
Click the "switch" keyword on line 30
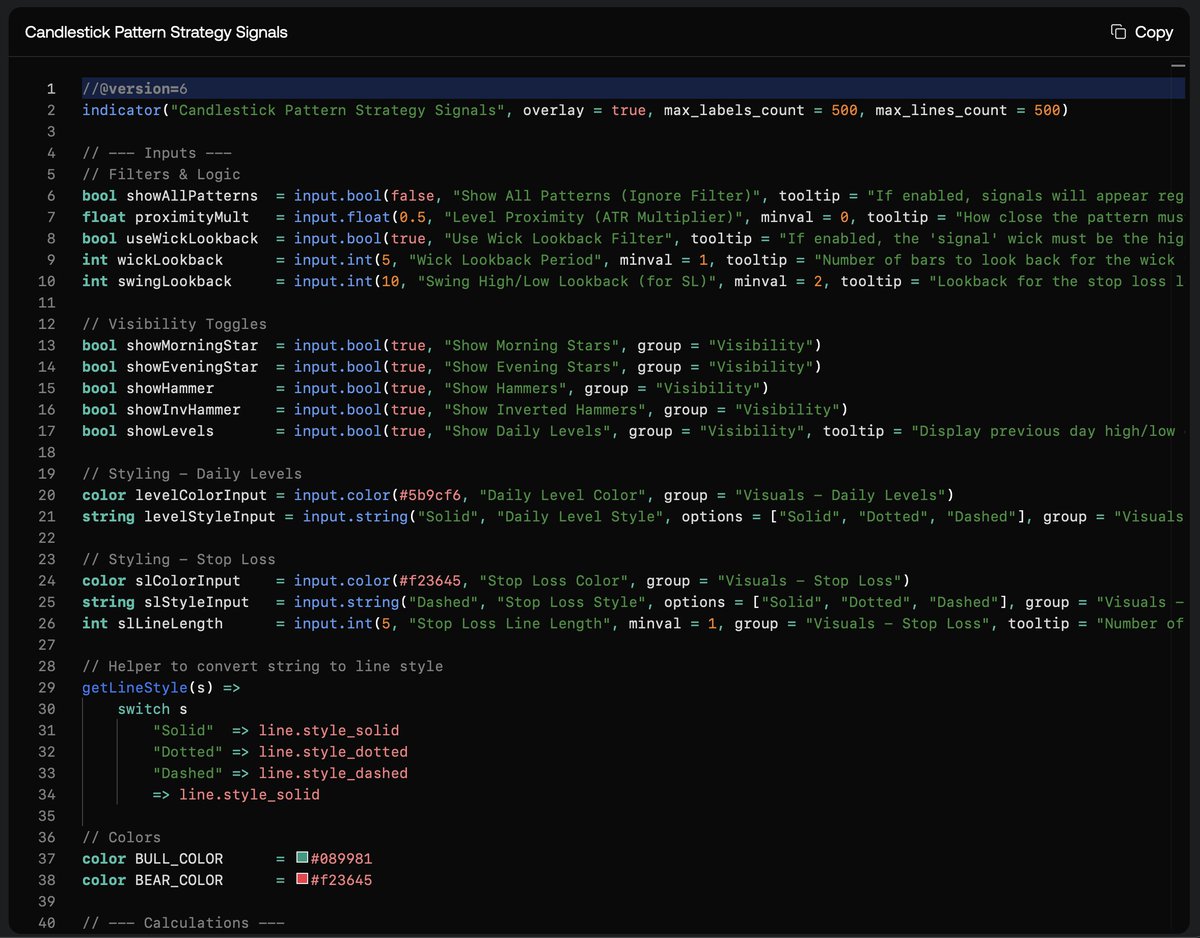click(144, 709)
